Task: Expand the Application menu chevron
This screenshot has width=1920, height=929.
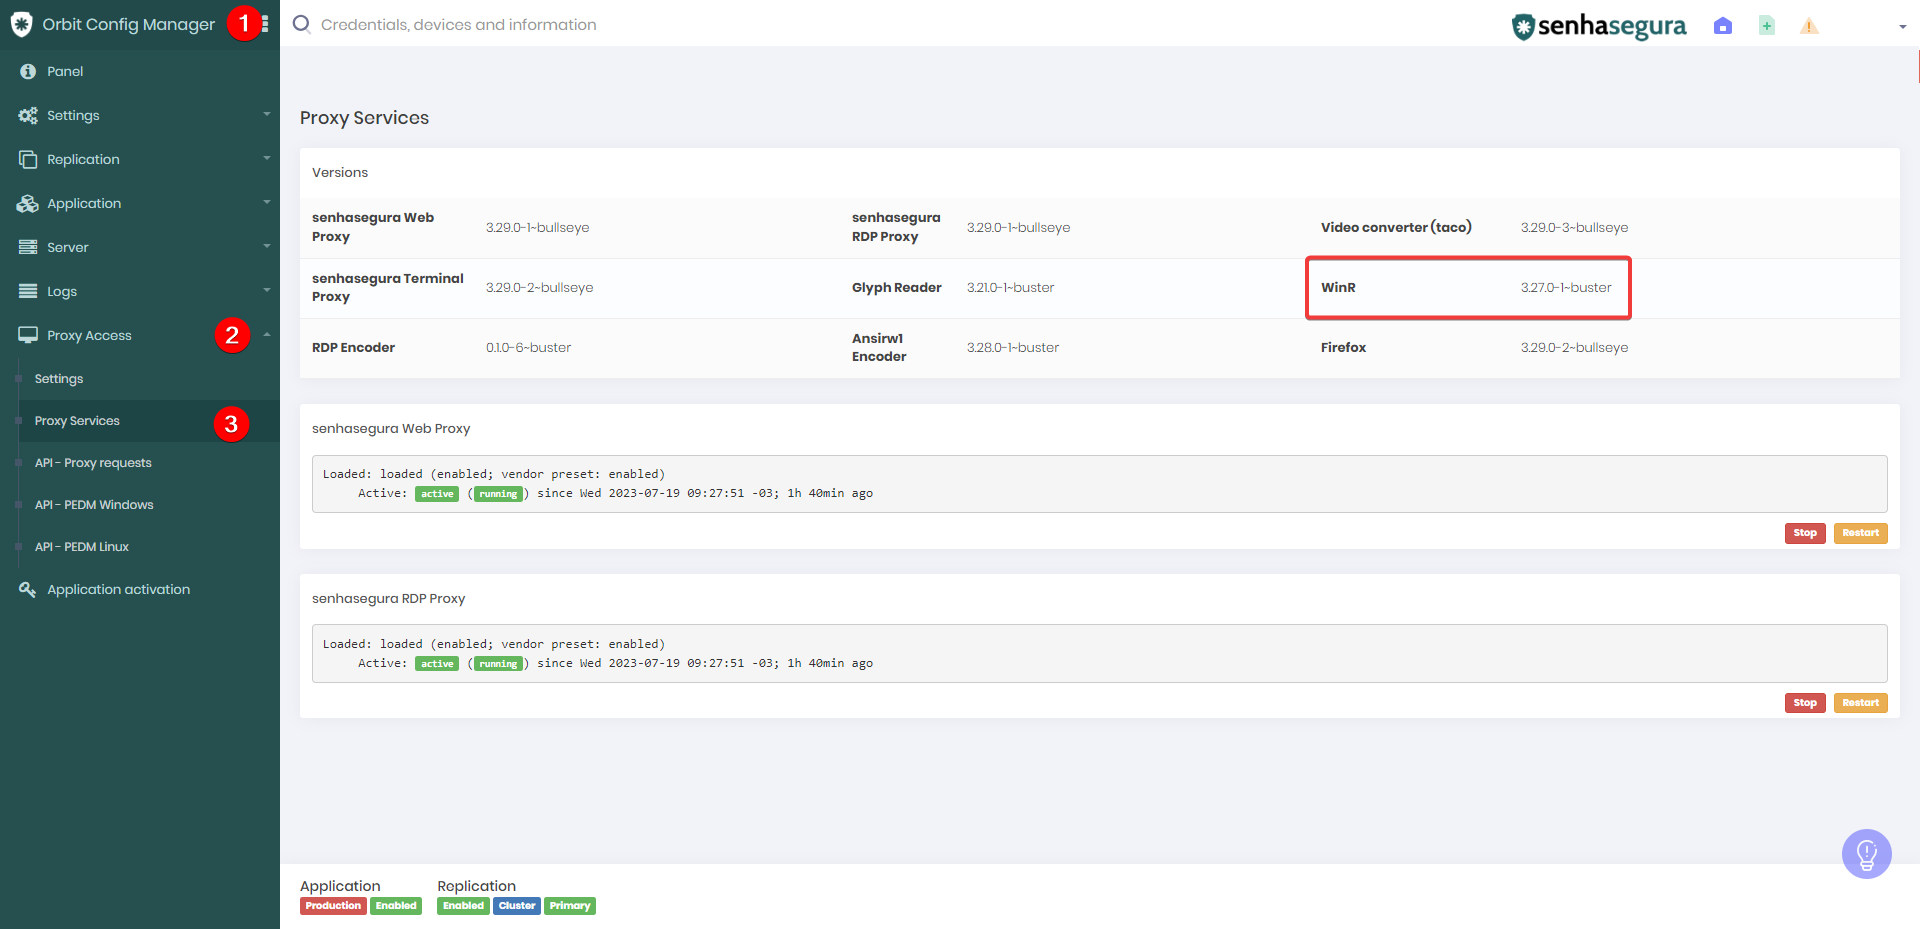Action: click(x=267, y=202)
